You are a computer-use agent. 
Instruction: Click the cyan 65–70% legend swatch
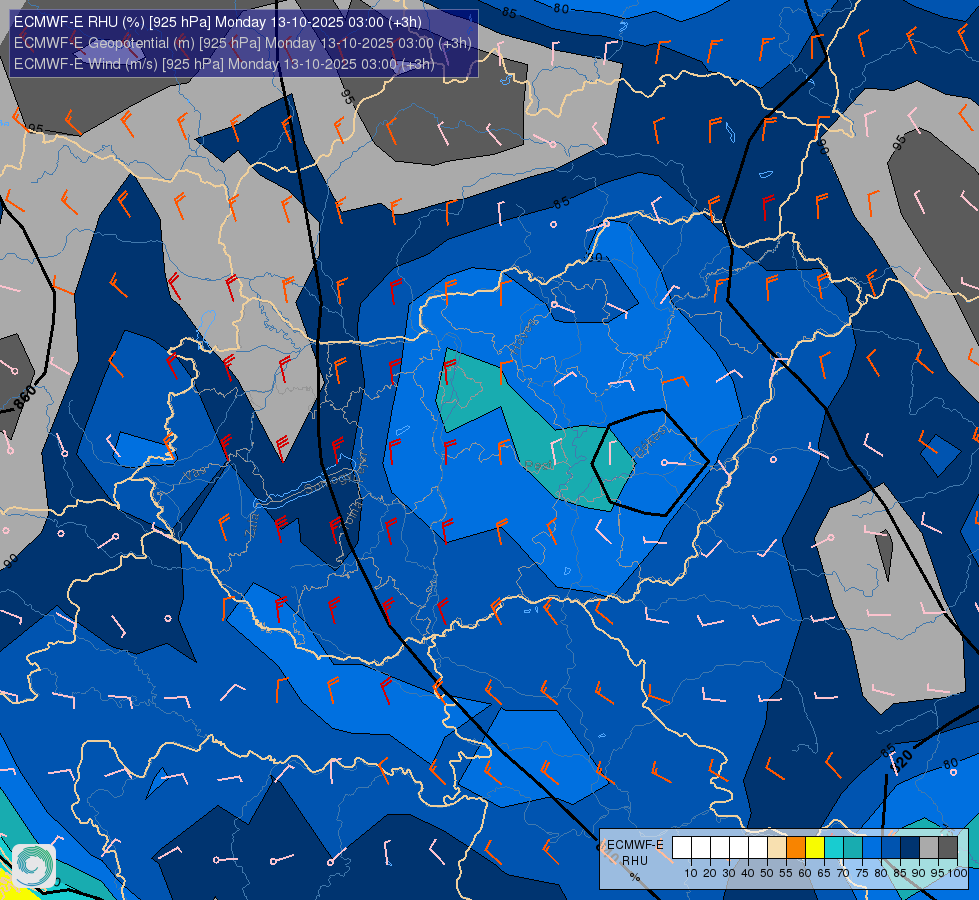834,848
